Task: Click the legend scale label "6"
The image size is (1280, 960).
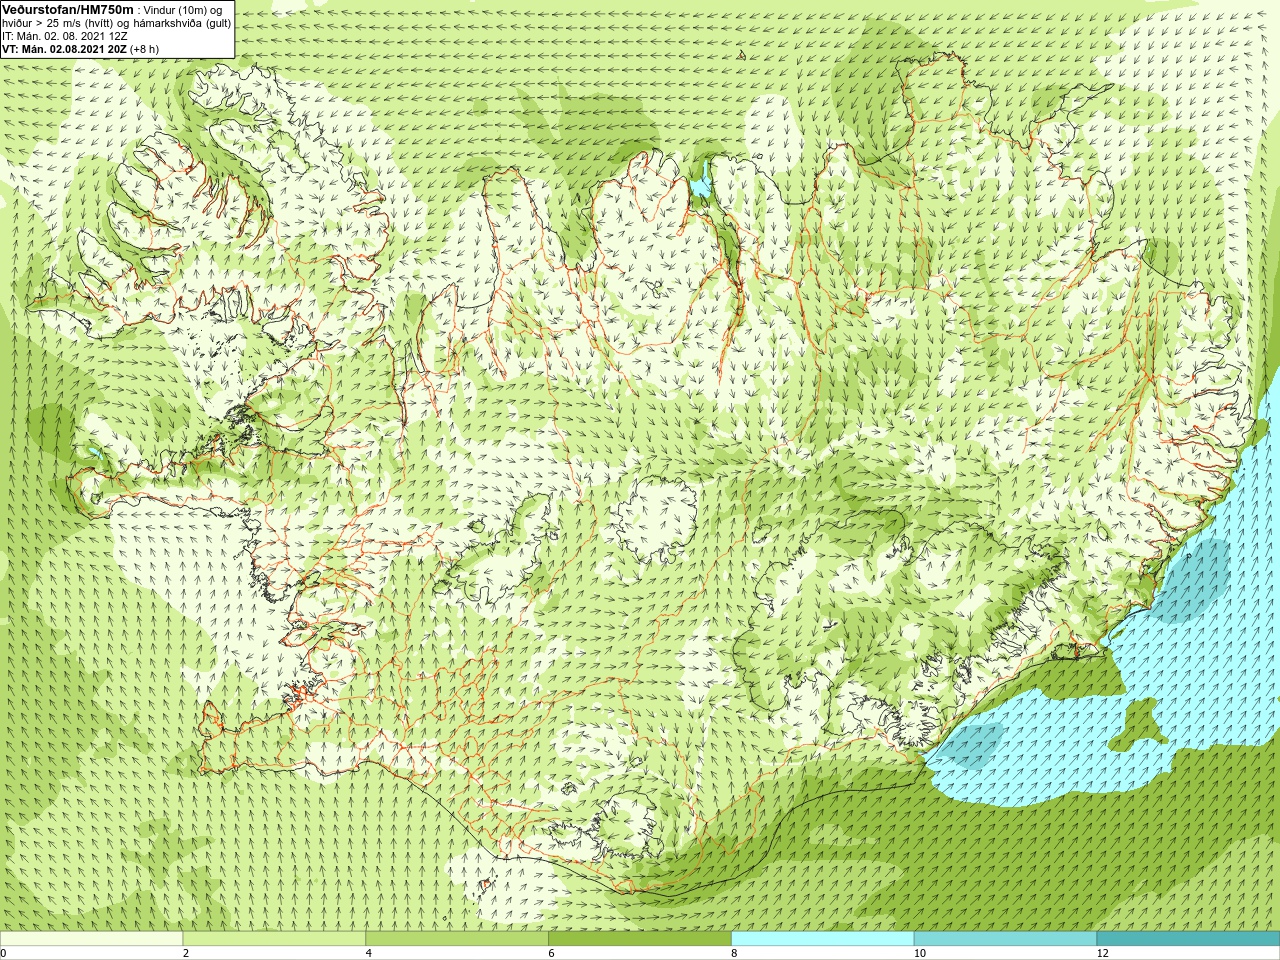Action: point(552,953)
